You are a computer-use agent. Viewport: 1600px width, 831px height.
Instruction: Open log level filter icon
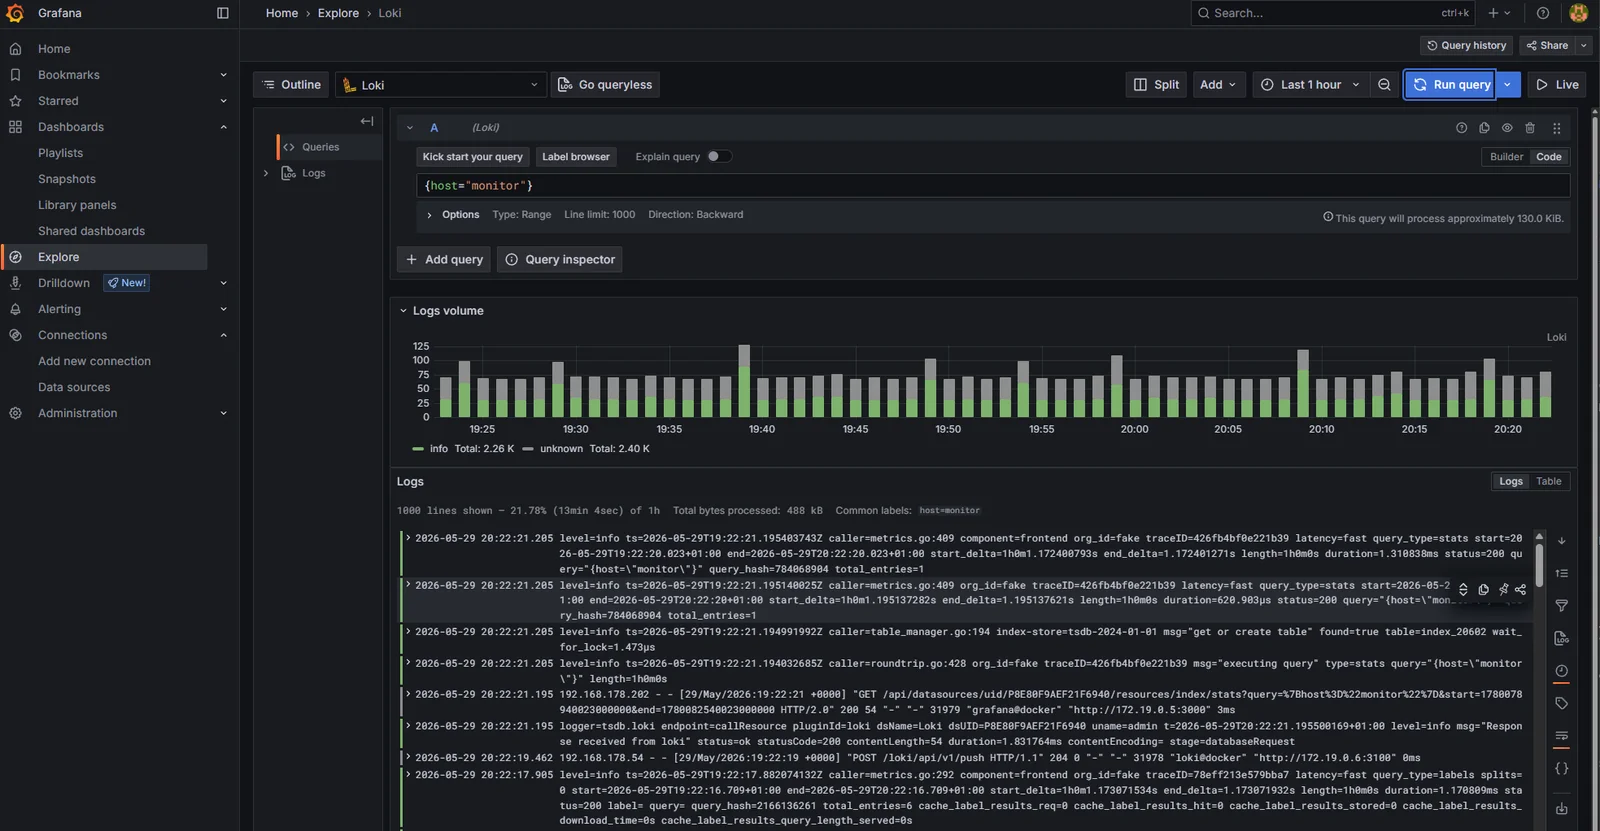coord(1561,606)
